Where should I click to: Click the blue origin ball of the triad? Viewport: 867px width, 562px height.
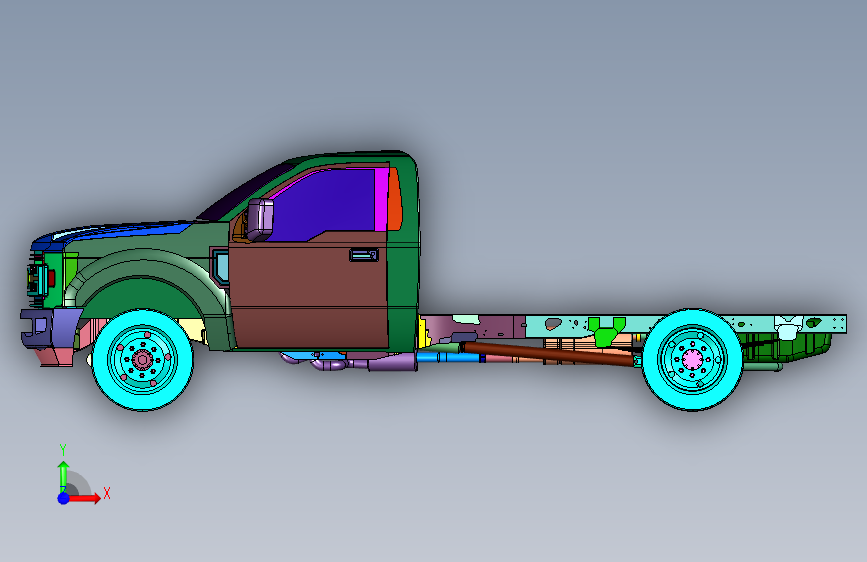click(64, 498)
